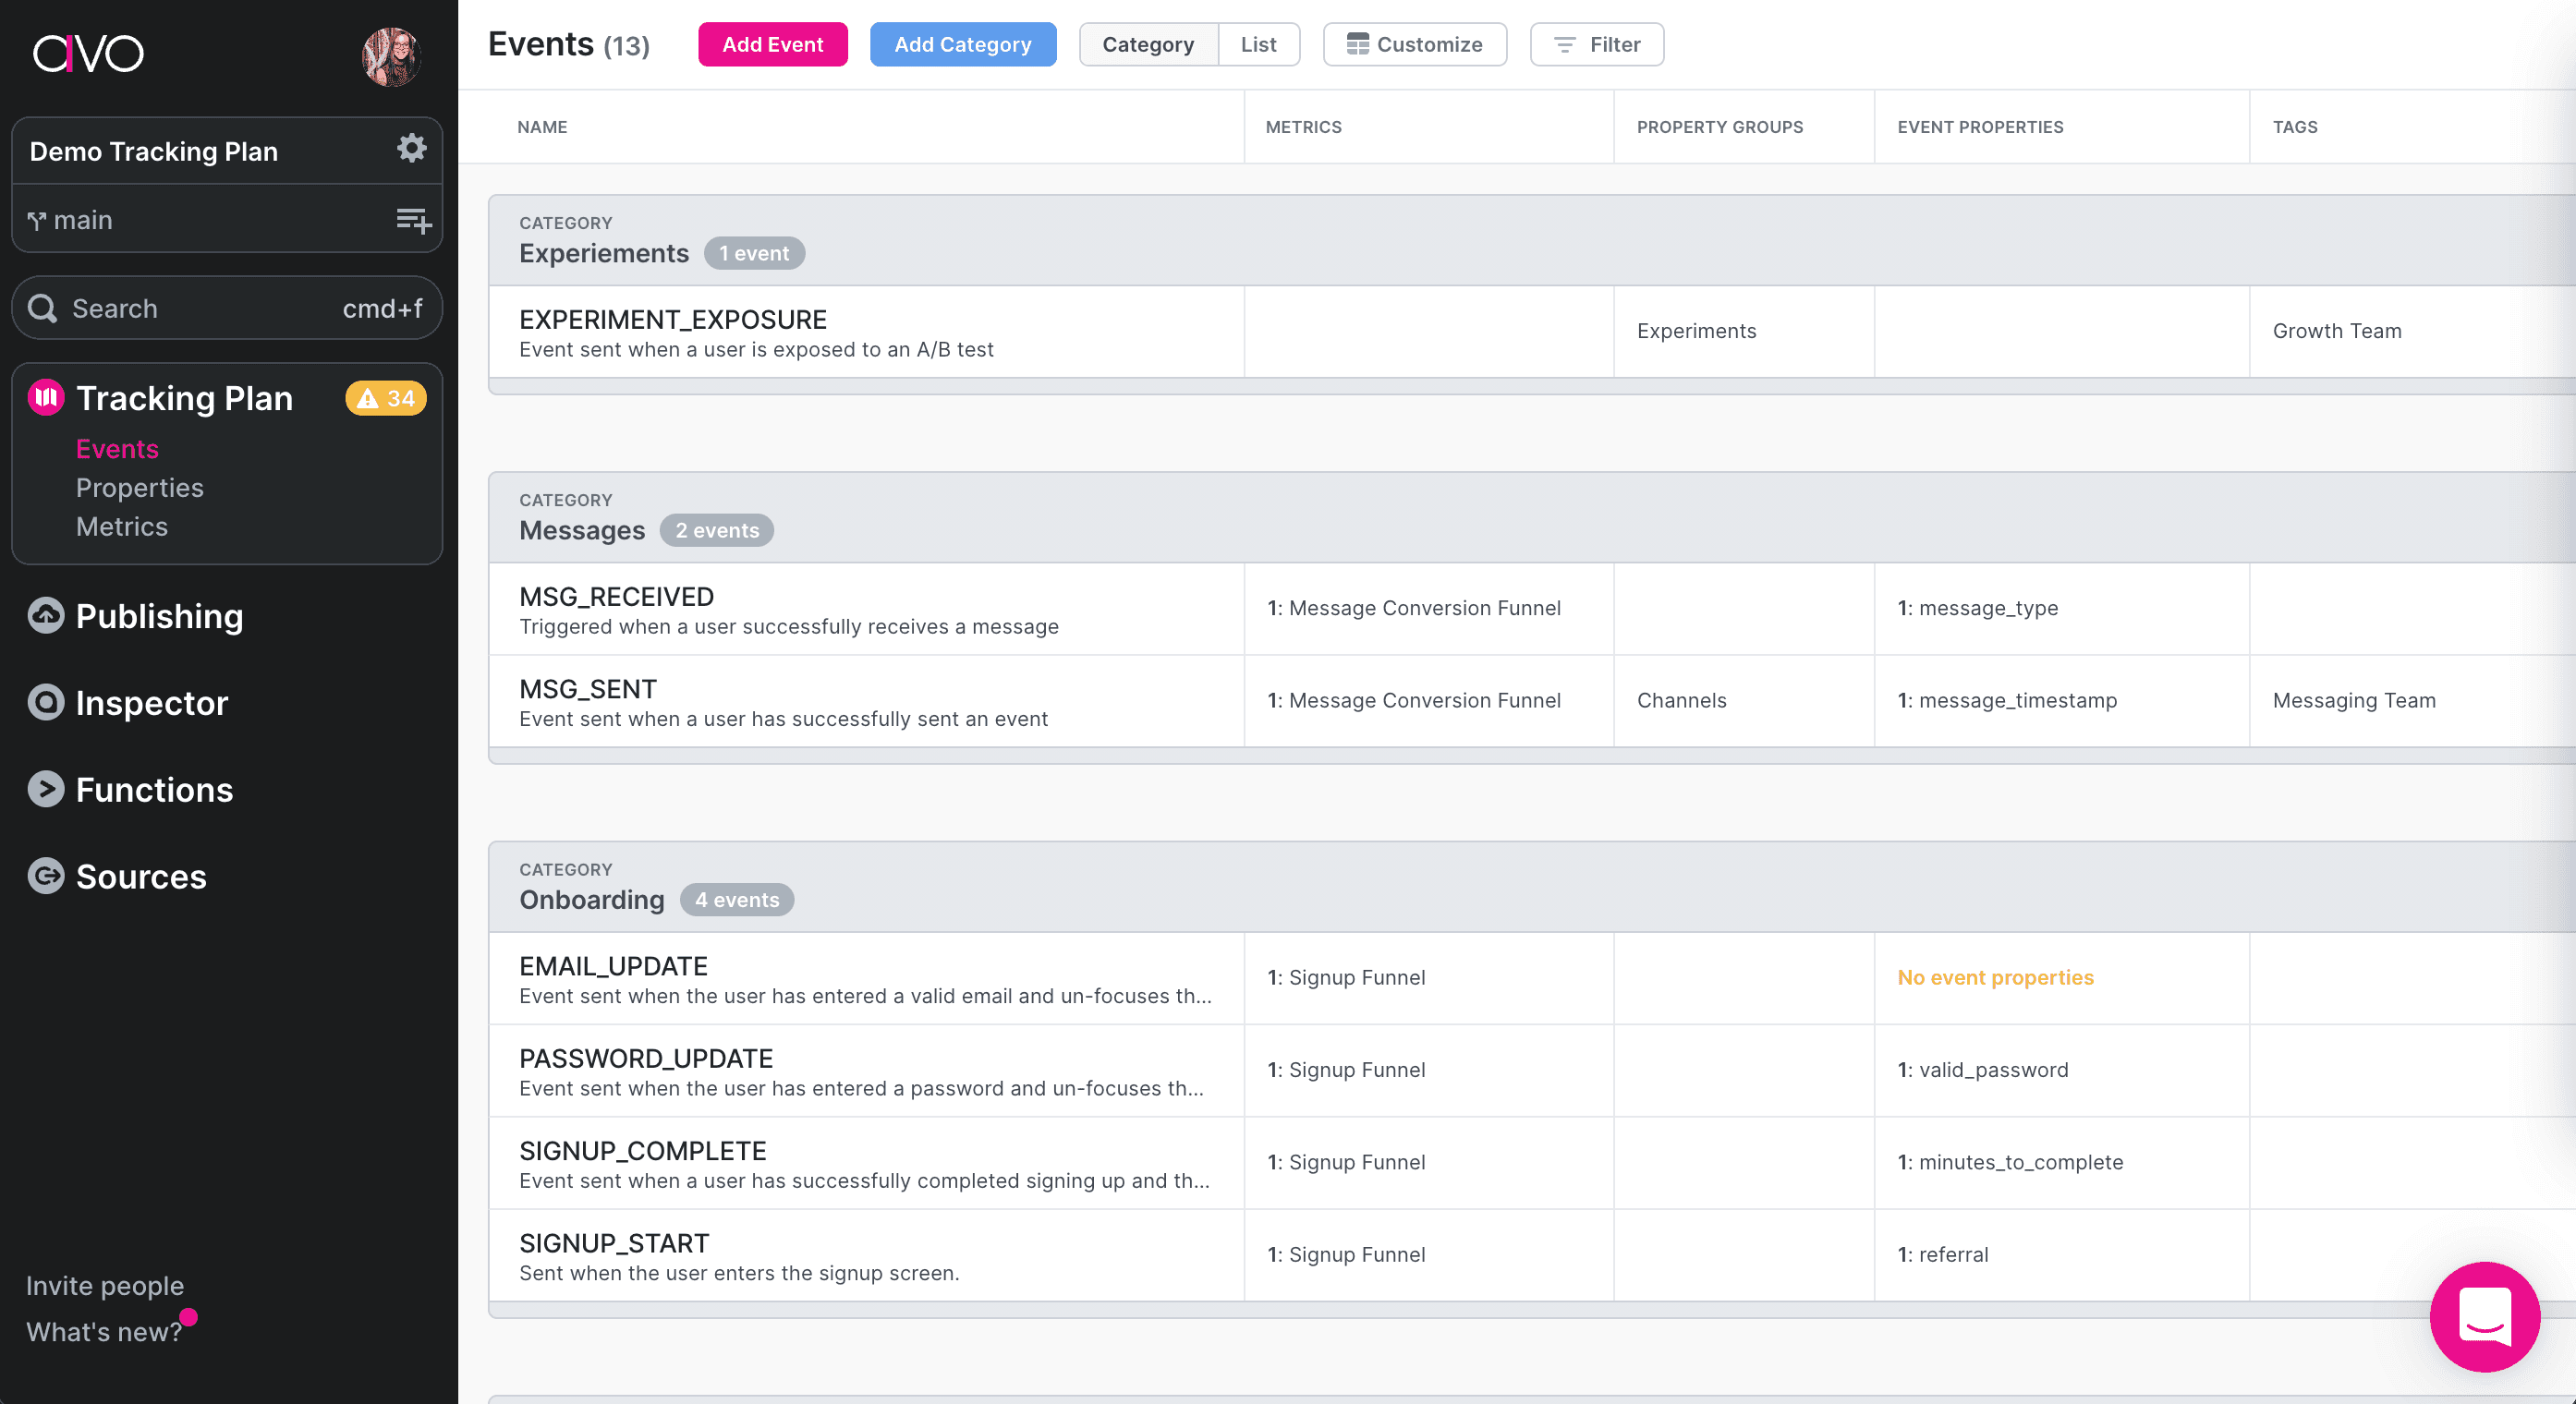Expand the Messages category
Viewport: 2576px width, 1404px height.
pos(583,529)
